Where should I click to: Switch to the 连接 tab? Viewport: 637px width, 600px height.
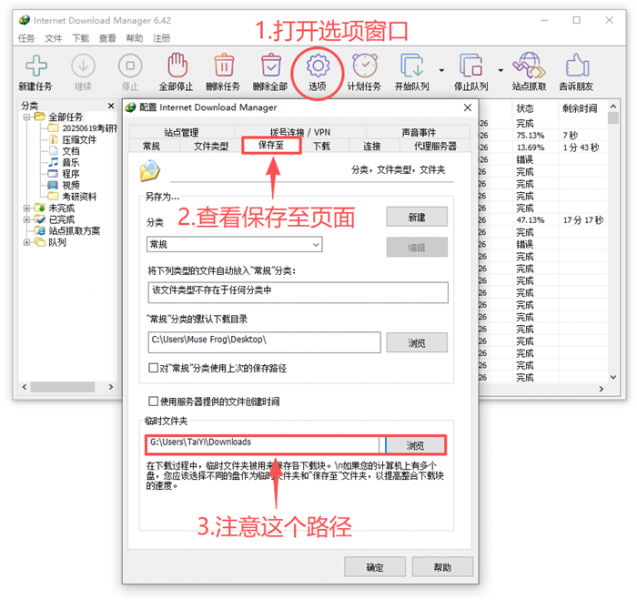click(x=372, y=146)
